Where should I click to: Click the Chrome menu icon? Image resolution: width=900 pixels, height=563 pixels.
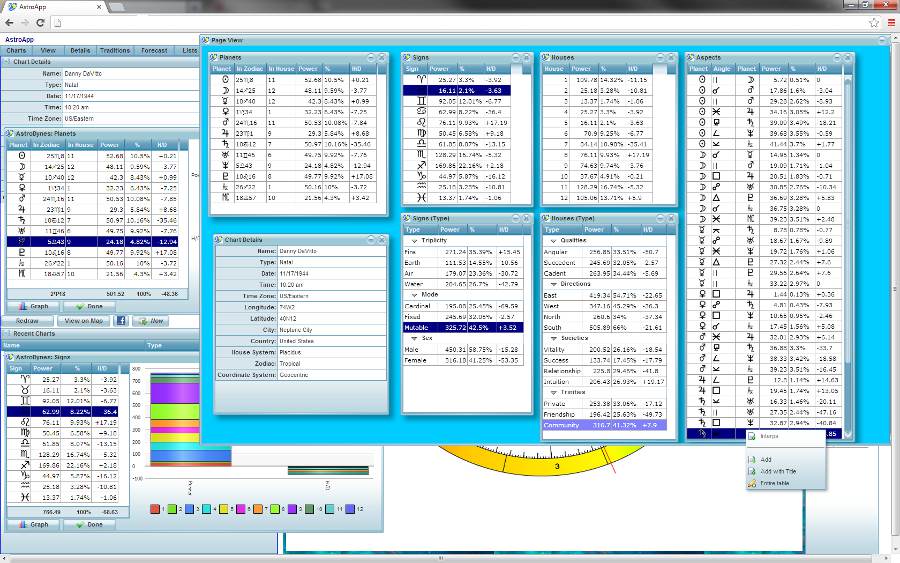click(x=887, y=22)
